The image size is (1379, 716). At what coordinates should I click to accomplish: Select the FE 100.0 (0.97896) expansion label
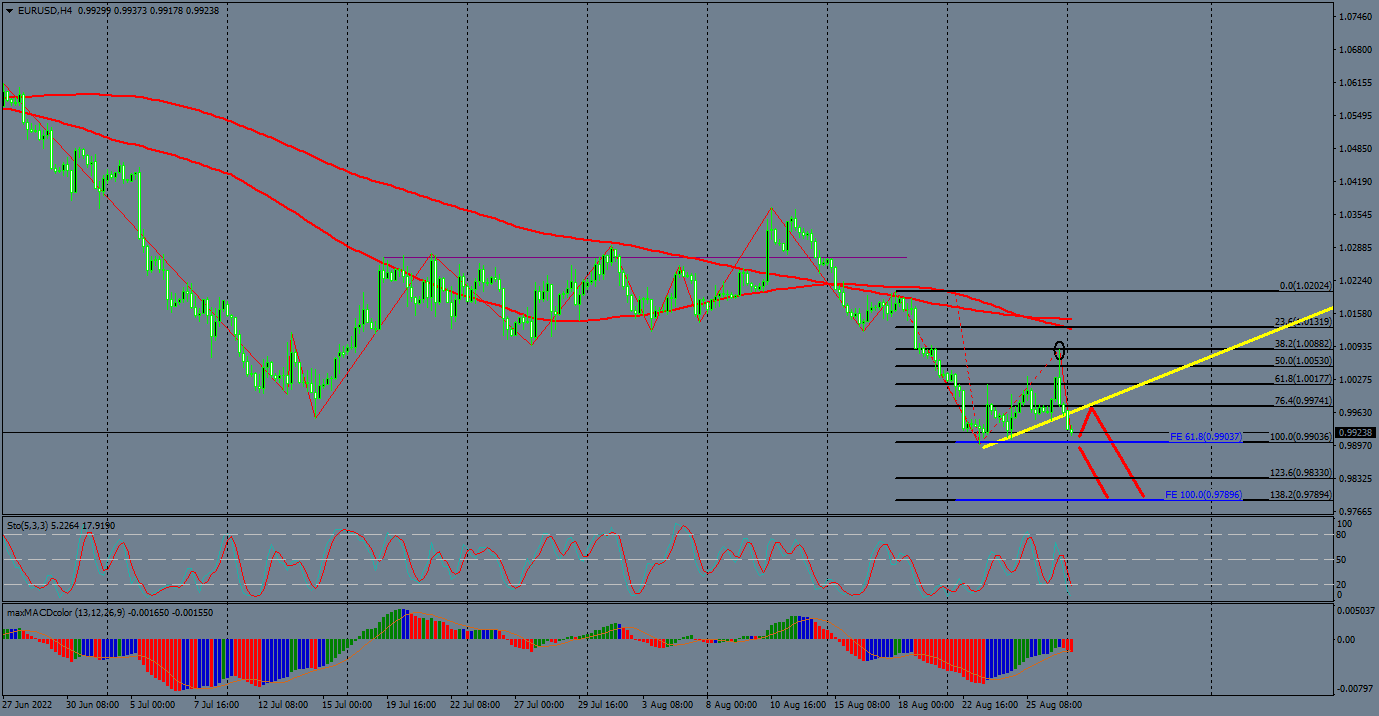[1203, 495]
